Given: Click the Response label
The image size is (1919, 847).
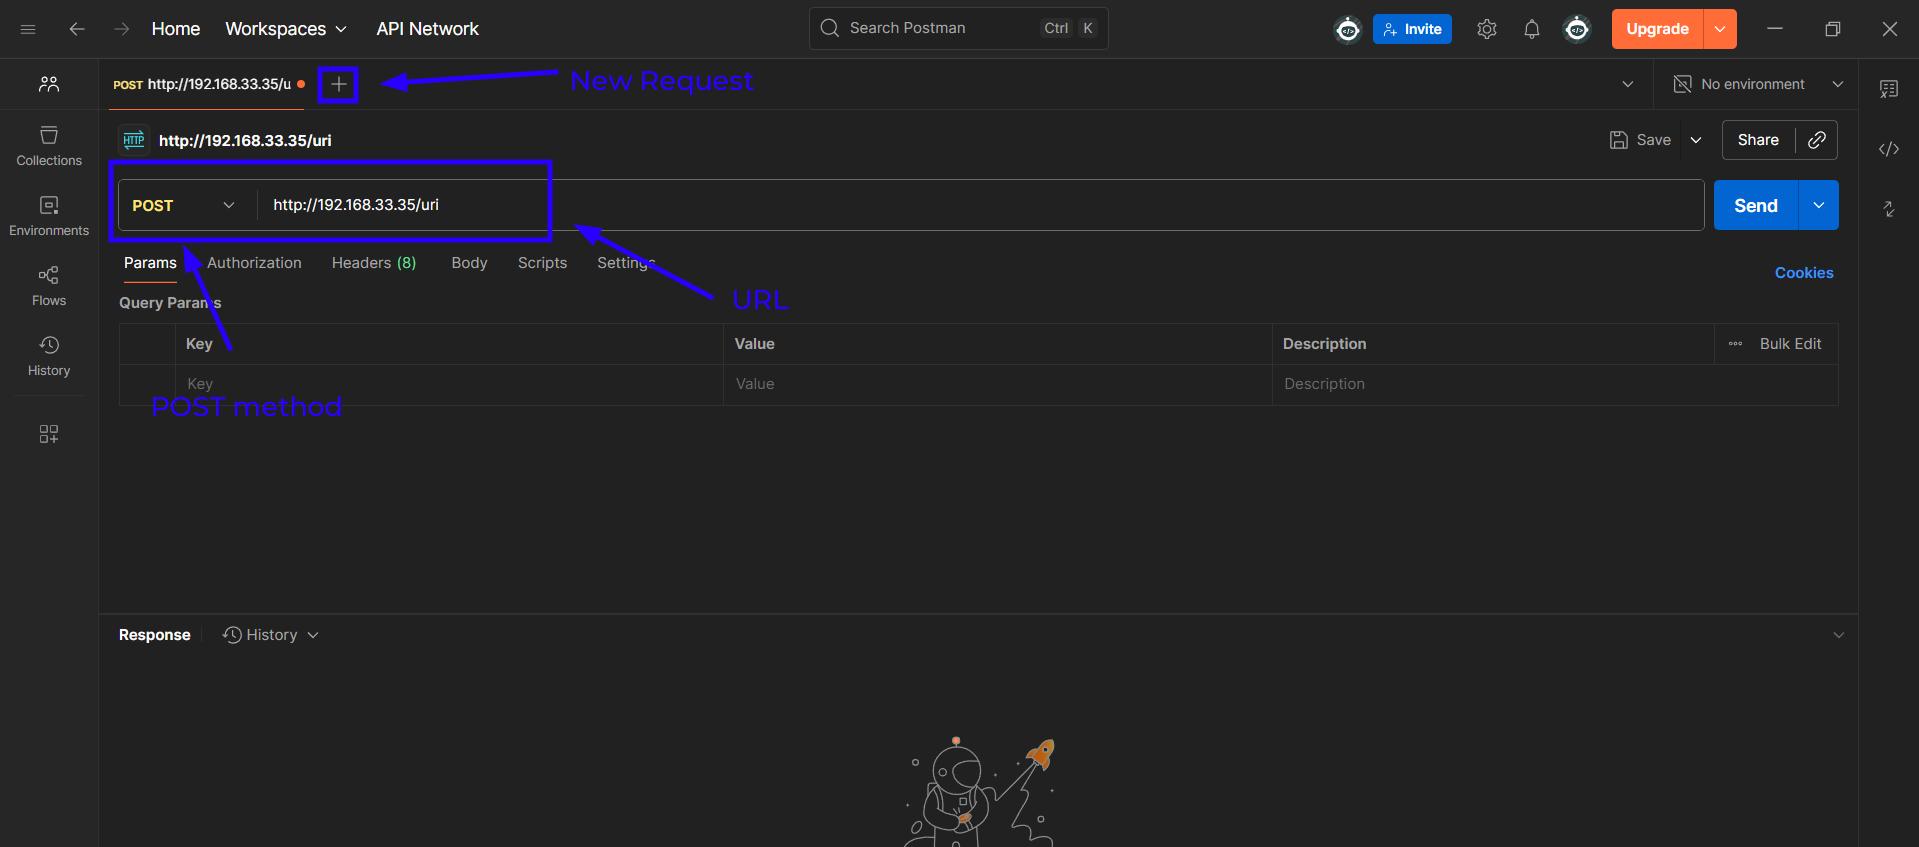Looking at the screenshot, I should coord(154,635).
